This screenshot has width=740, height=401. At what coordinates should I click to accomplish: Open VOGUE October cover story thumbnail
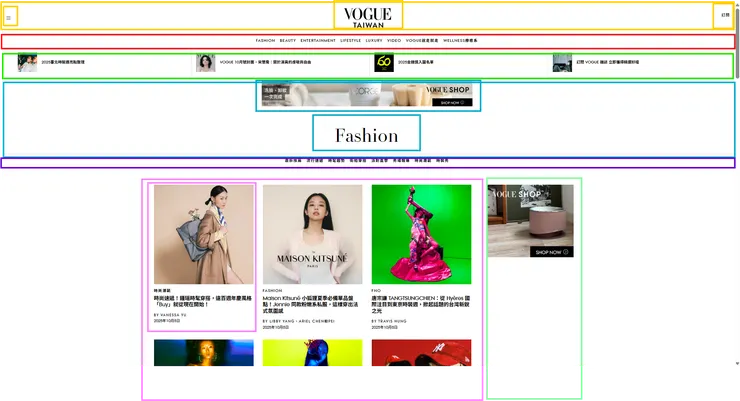point(206,62)
